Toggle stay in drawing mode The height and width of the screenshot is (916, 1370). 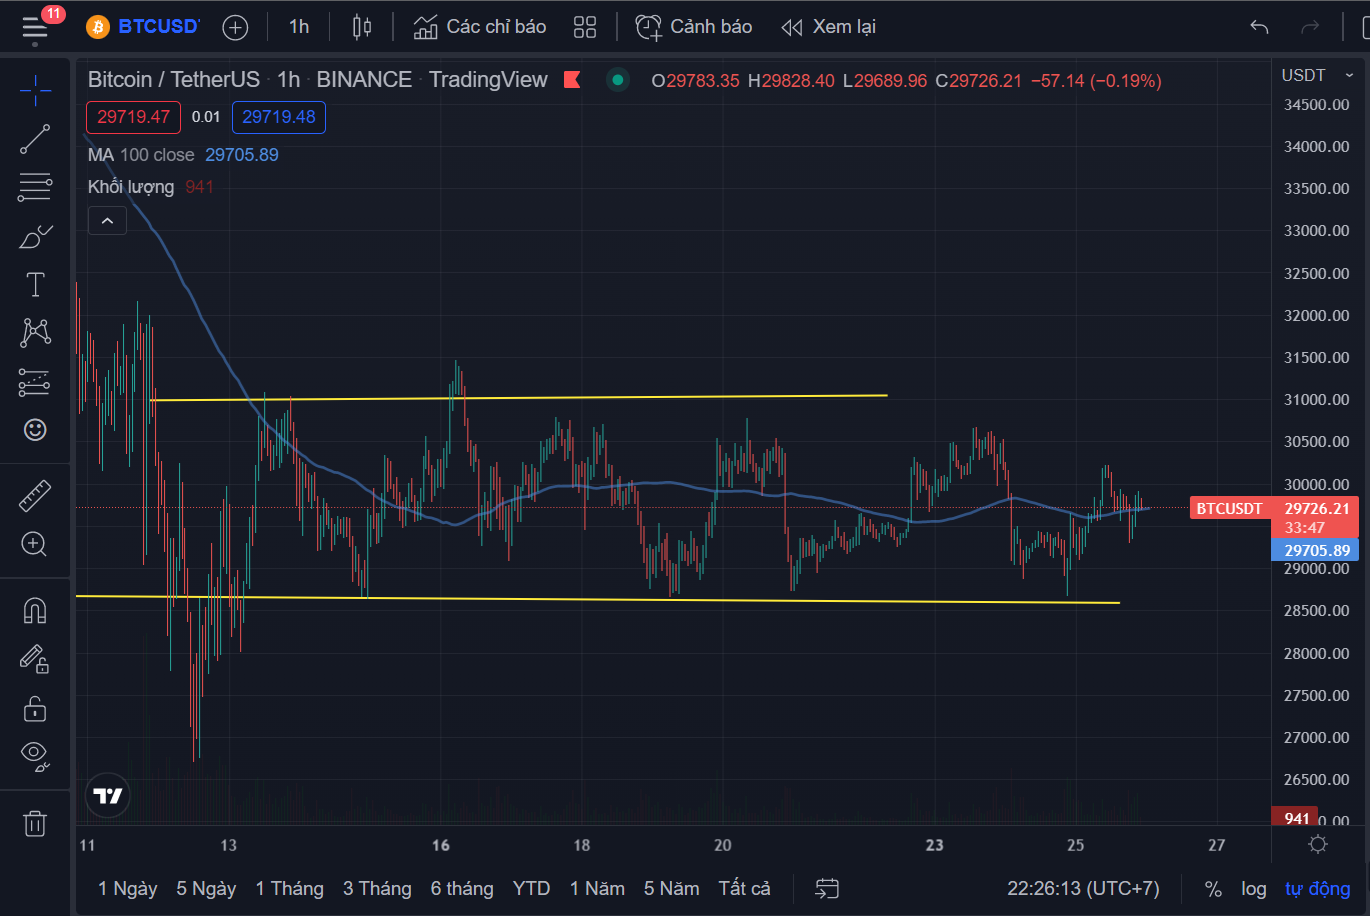(x=35, y=659)
